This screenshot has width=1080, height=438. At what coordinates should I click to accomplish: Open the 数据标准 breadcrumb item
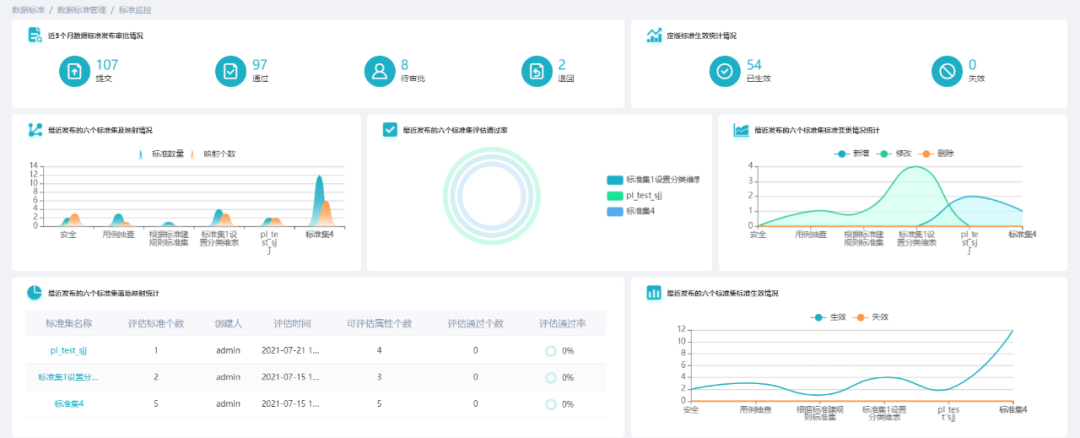[x=28, y=10]
